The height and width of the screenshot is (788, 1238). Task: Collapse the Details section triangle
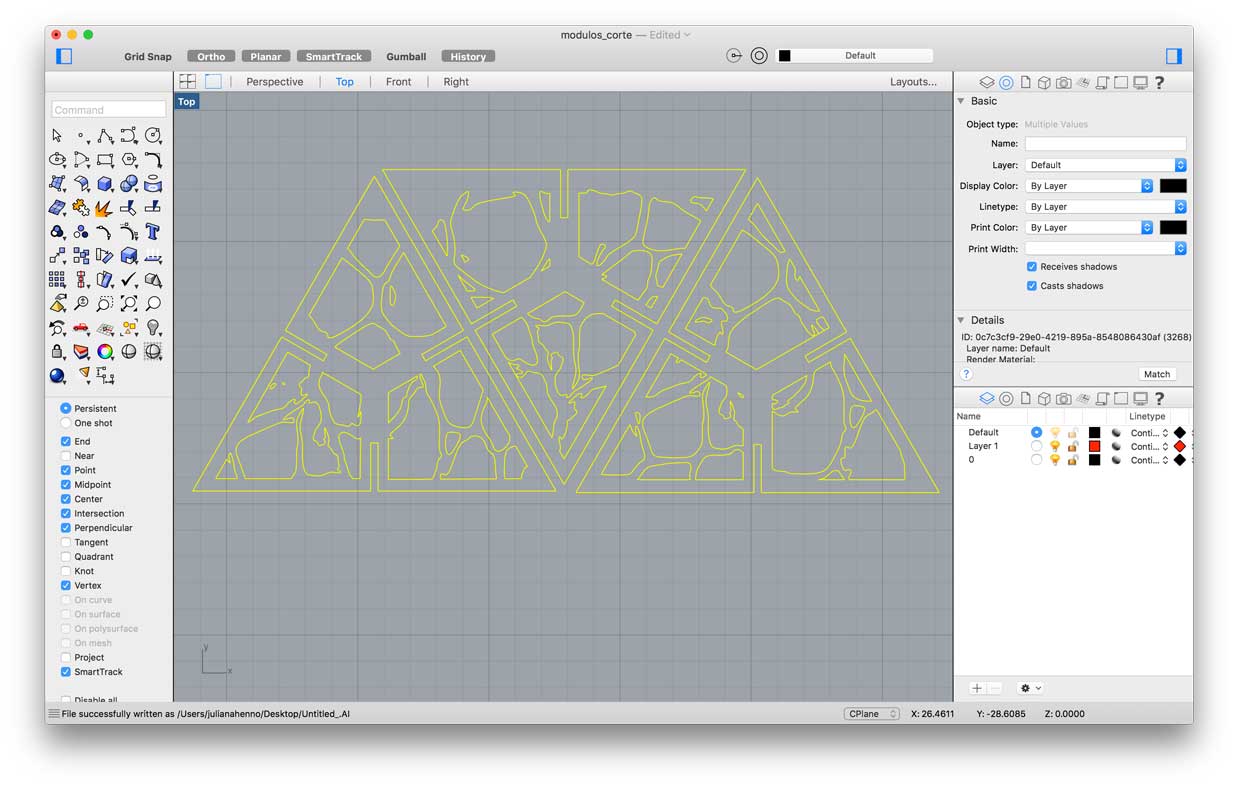[x=961, y=321]
